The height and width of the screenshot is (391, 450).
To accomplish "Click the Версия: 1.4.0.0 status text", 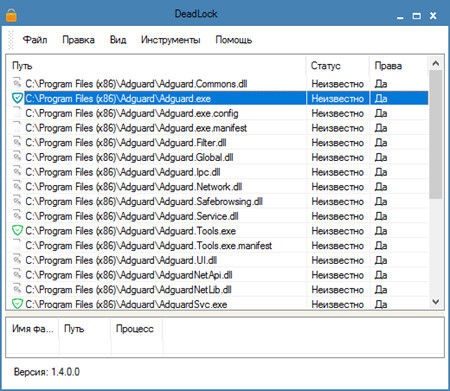I will 47,372.
